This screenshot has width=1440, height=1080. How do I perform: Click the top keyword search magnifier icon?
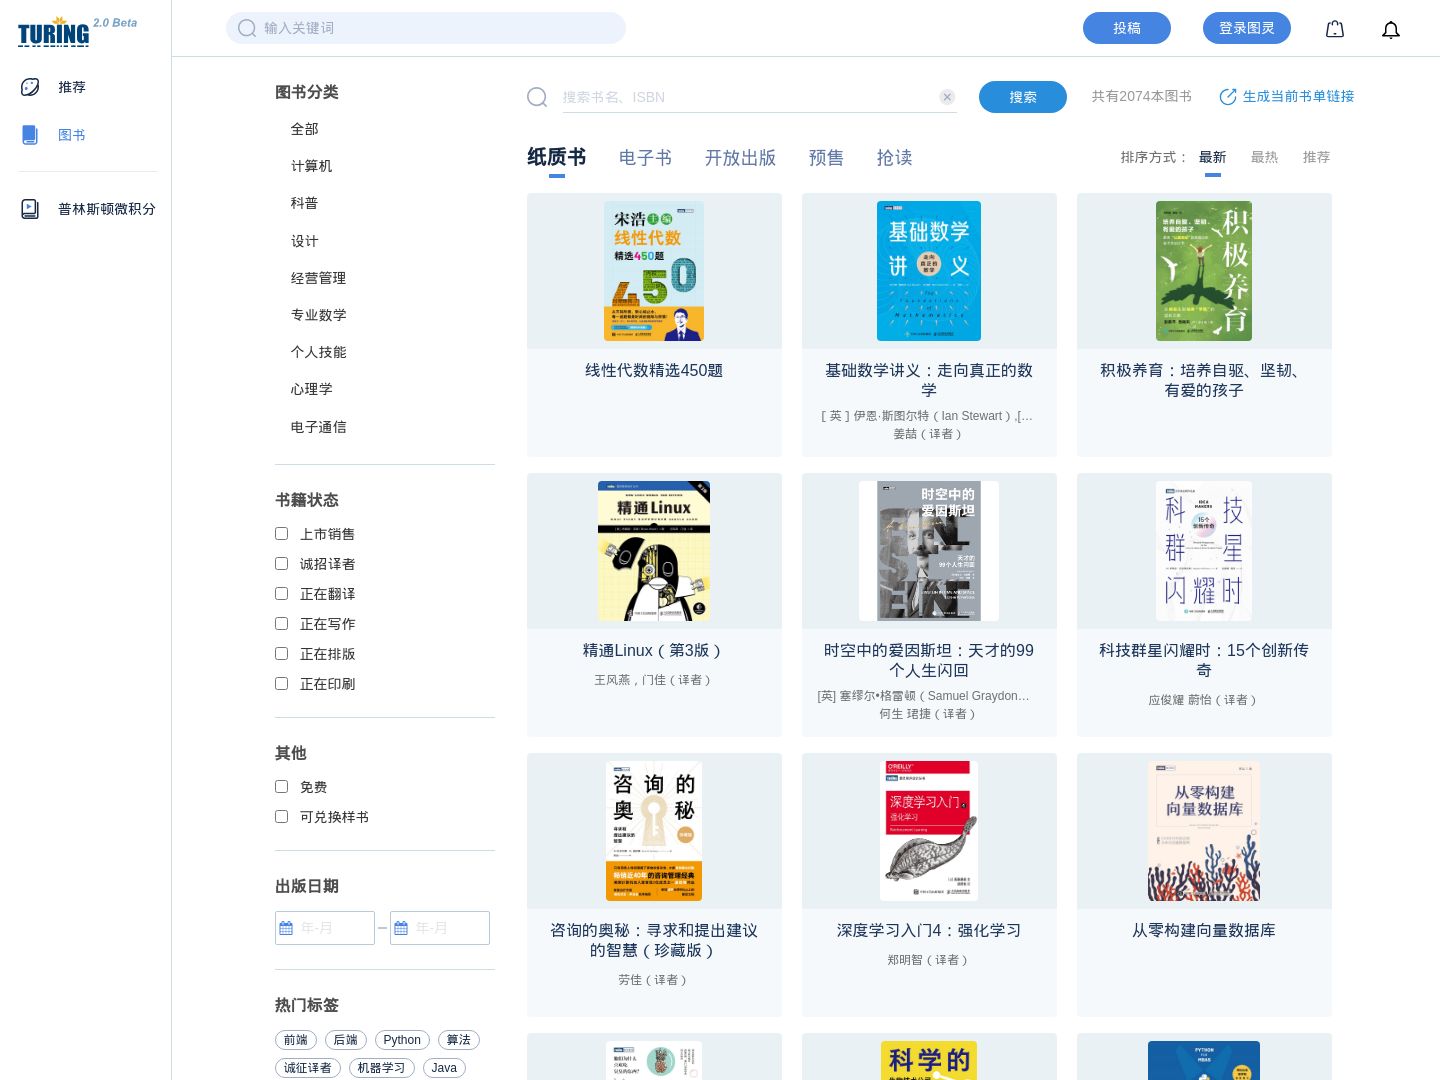tap(247, 28)
